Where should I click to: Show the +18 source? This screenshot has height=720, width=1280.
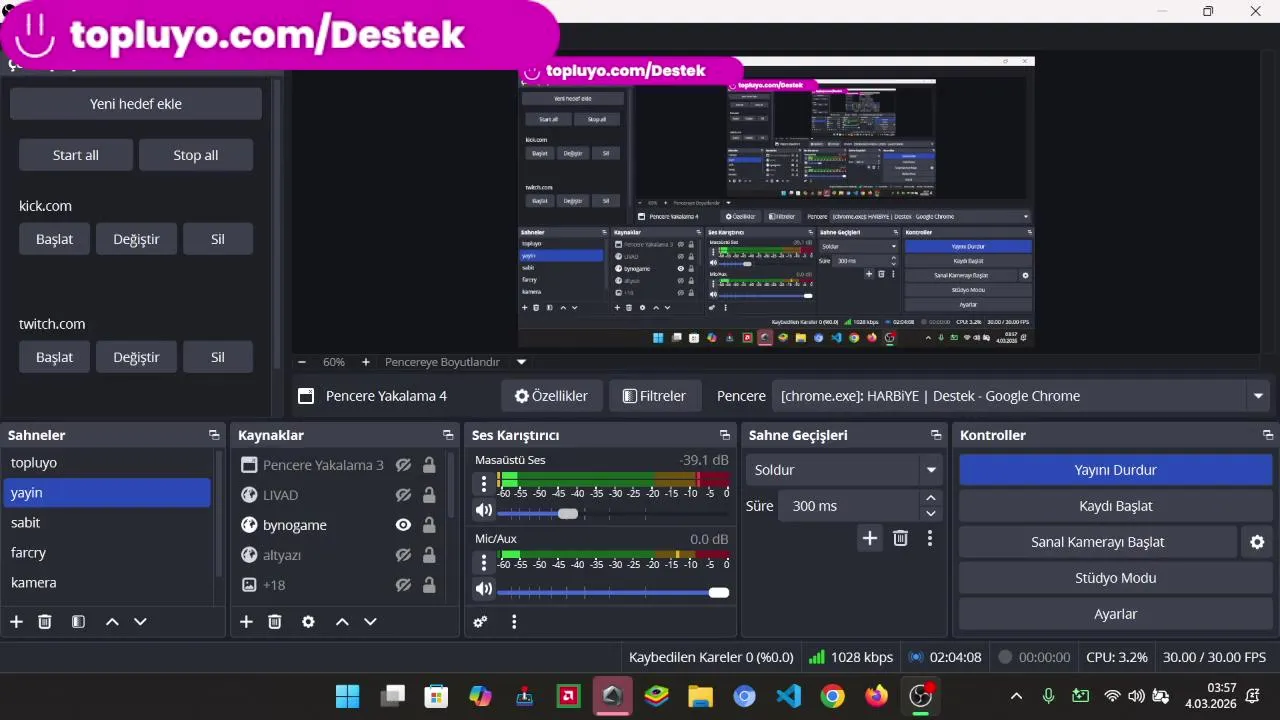click(403, 585)
